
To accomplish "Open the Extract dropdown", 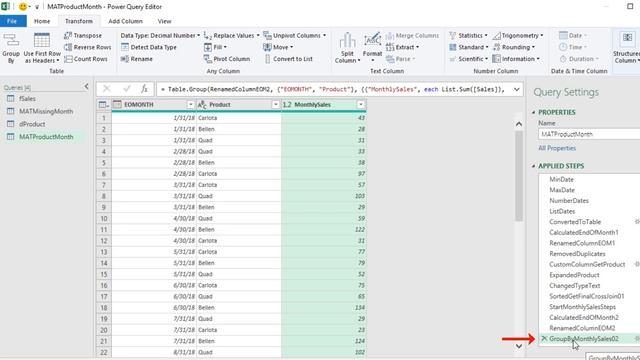I will 402,47.
